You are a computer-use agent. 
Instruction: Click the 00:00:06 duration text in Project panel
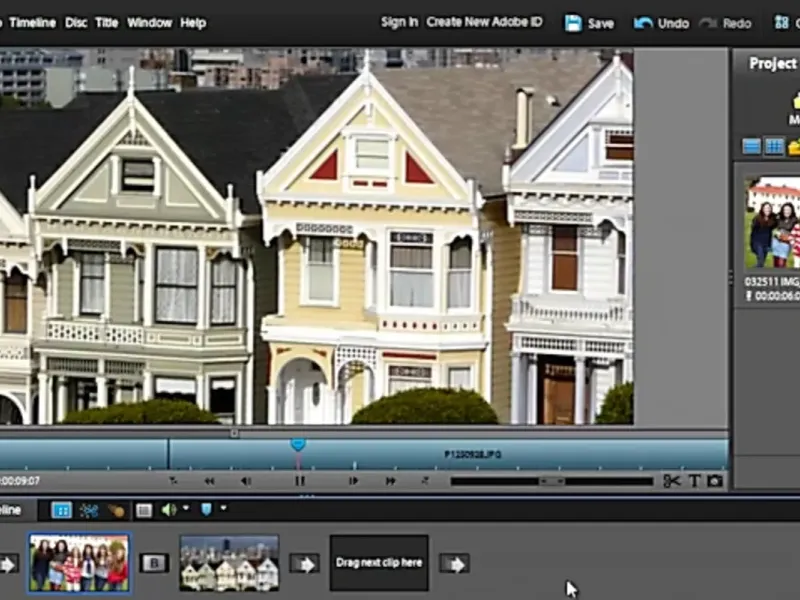click(x=777, y=296)
